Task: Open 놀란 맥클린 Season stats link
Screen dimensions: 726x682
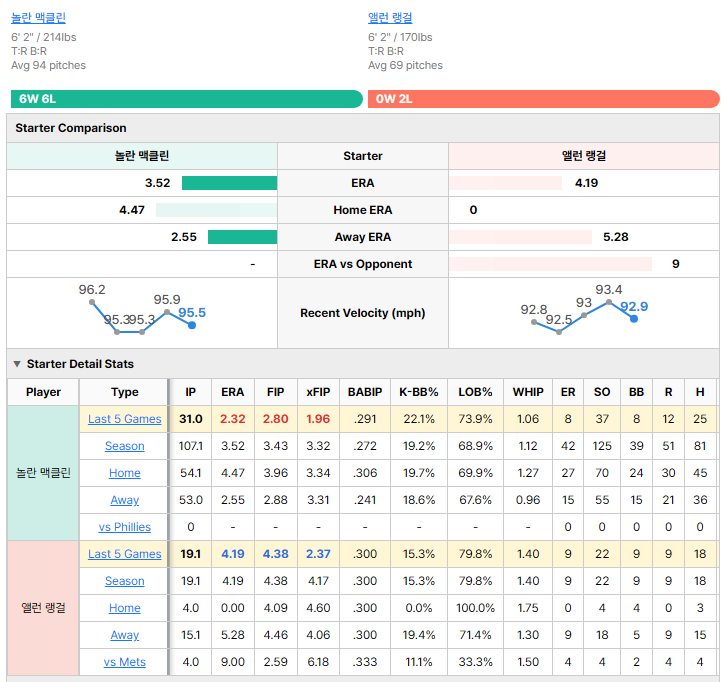Action: click(125, 446)
